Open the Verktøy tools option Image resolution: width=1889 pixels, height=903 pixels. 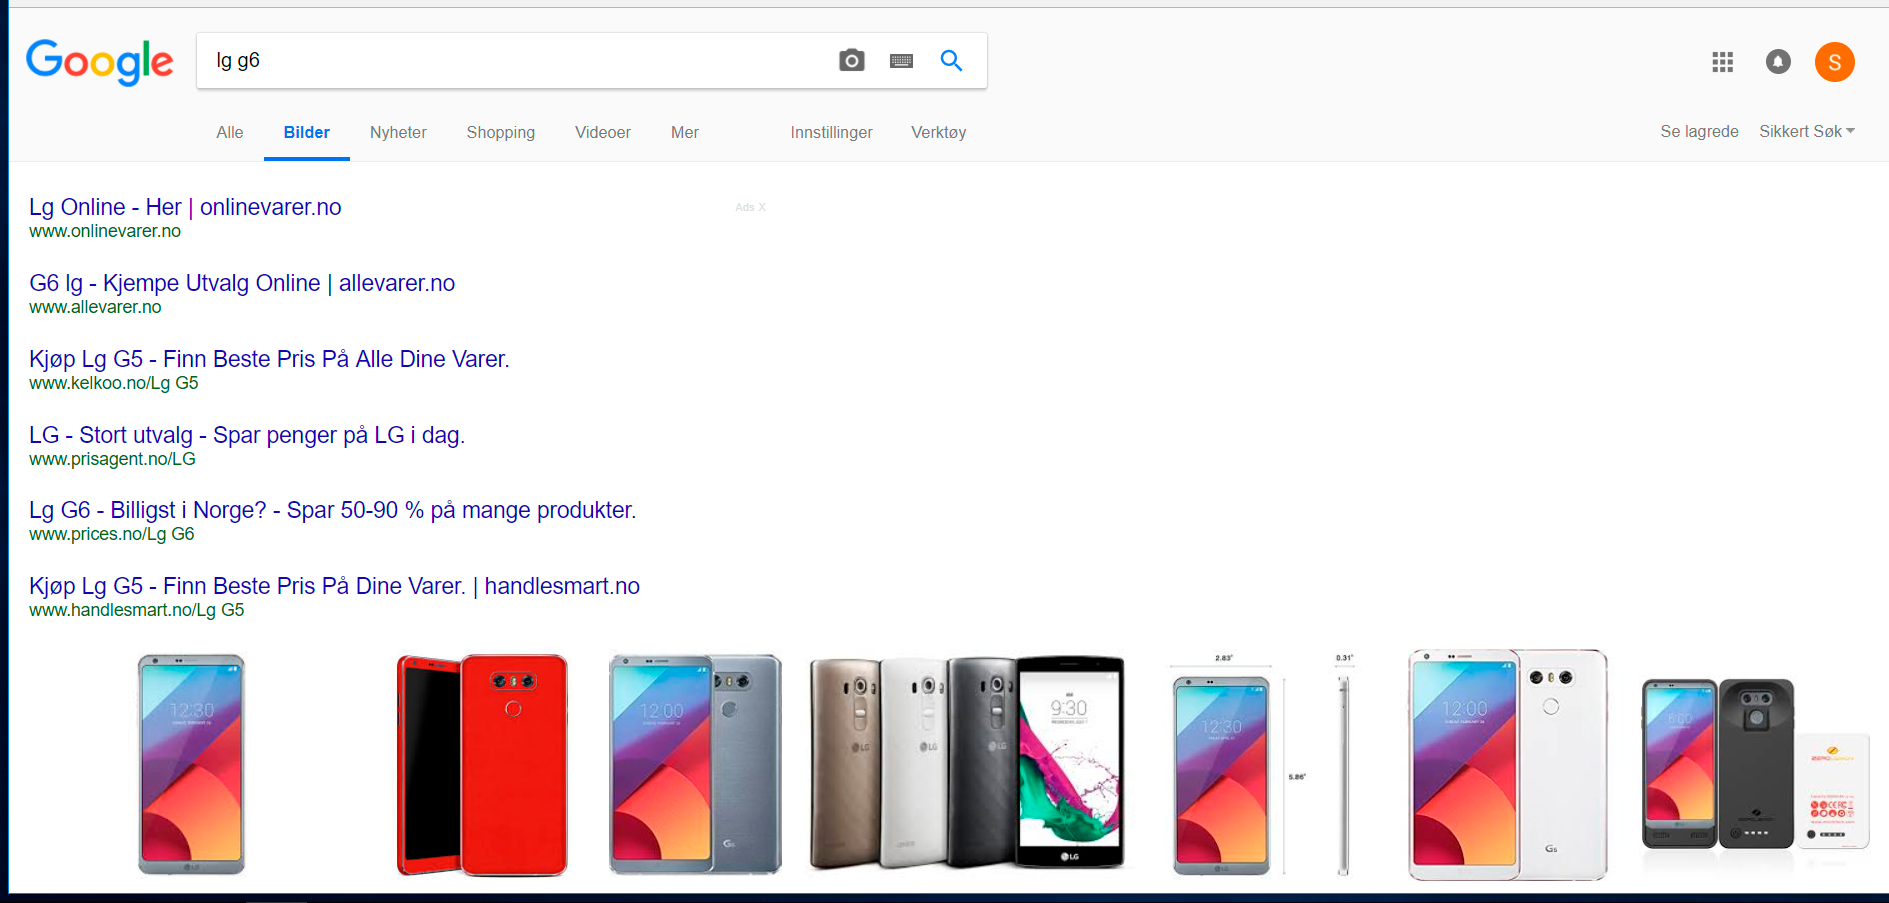coord(938,132)
